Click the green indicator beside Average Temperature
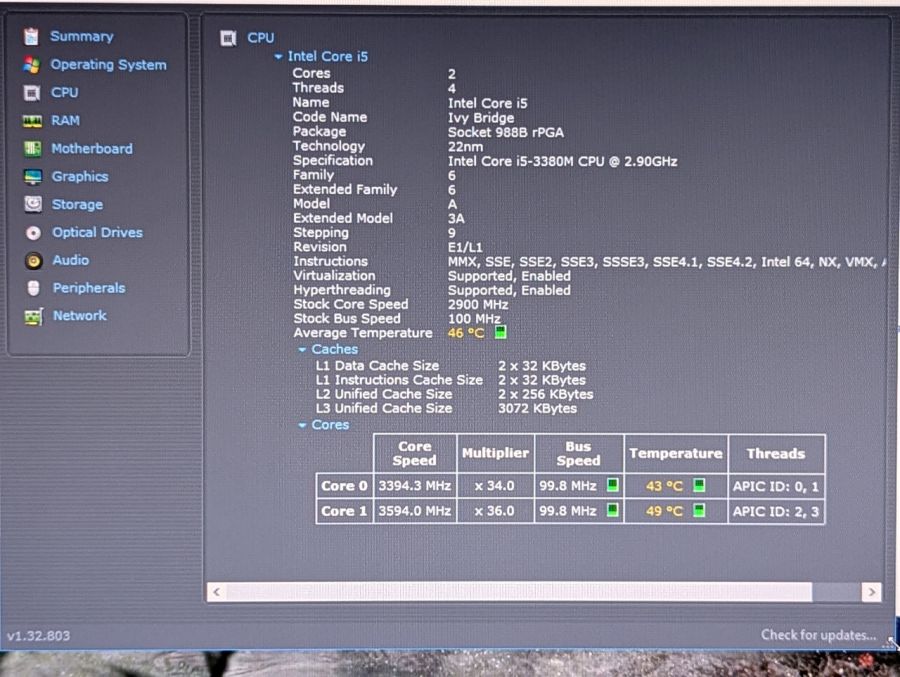This screenshot has width=900, height=677. coord(501,332)
